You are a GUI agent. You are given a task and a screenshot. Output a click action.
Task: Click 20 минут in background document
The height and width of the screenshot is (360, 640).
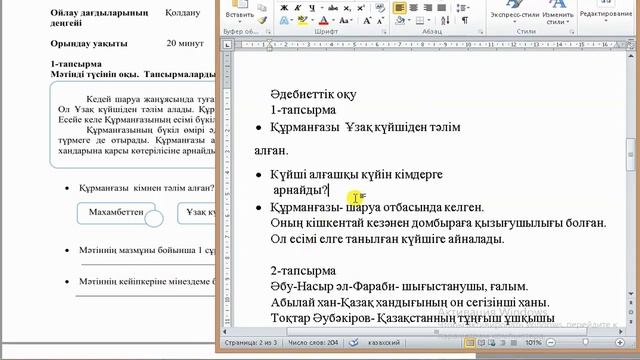coord(185,43)
